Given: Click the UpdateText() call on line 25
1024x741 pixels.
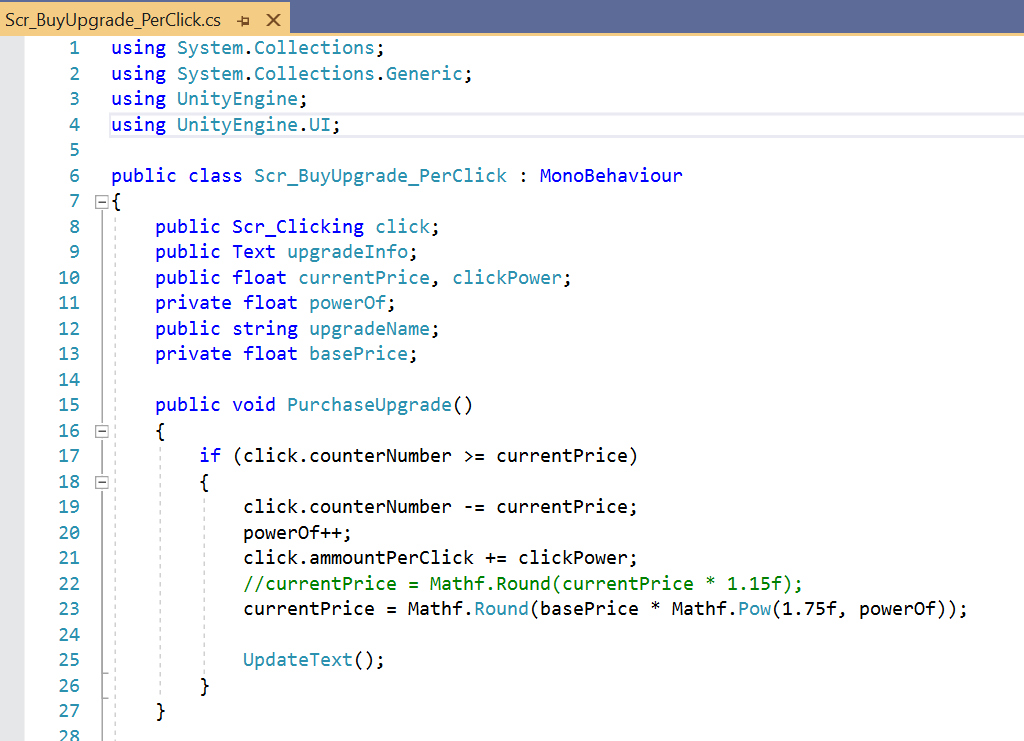Looking at the screenshot, I should pyautogui.click(x=313, y=660).
